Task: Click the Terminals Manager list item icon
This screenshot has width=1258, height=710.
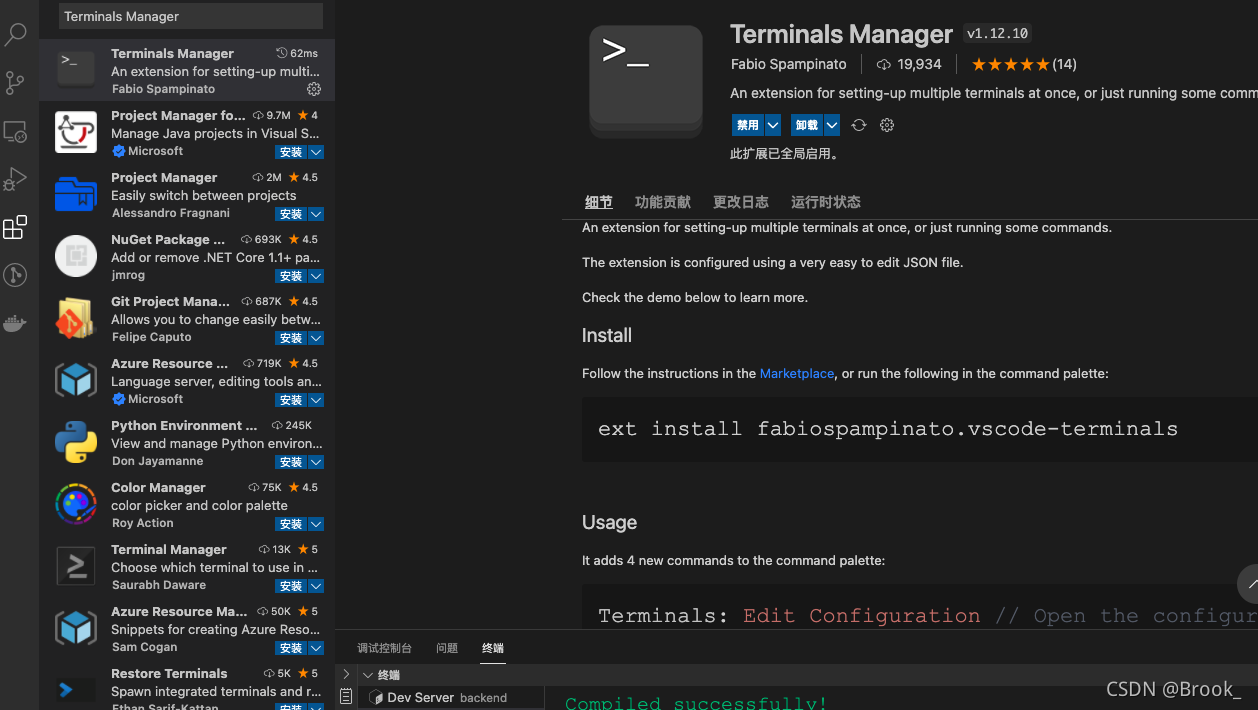Action: (76, 70)
